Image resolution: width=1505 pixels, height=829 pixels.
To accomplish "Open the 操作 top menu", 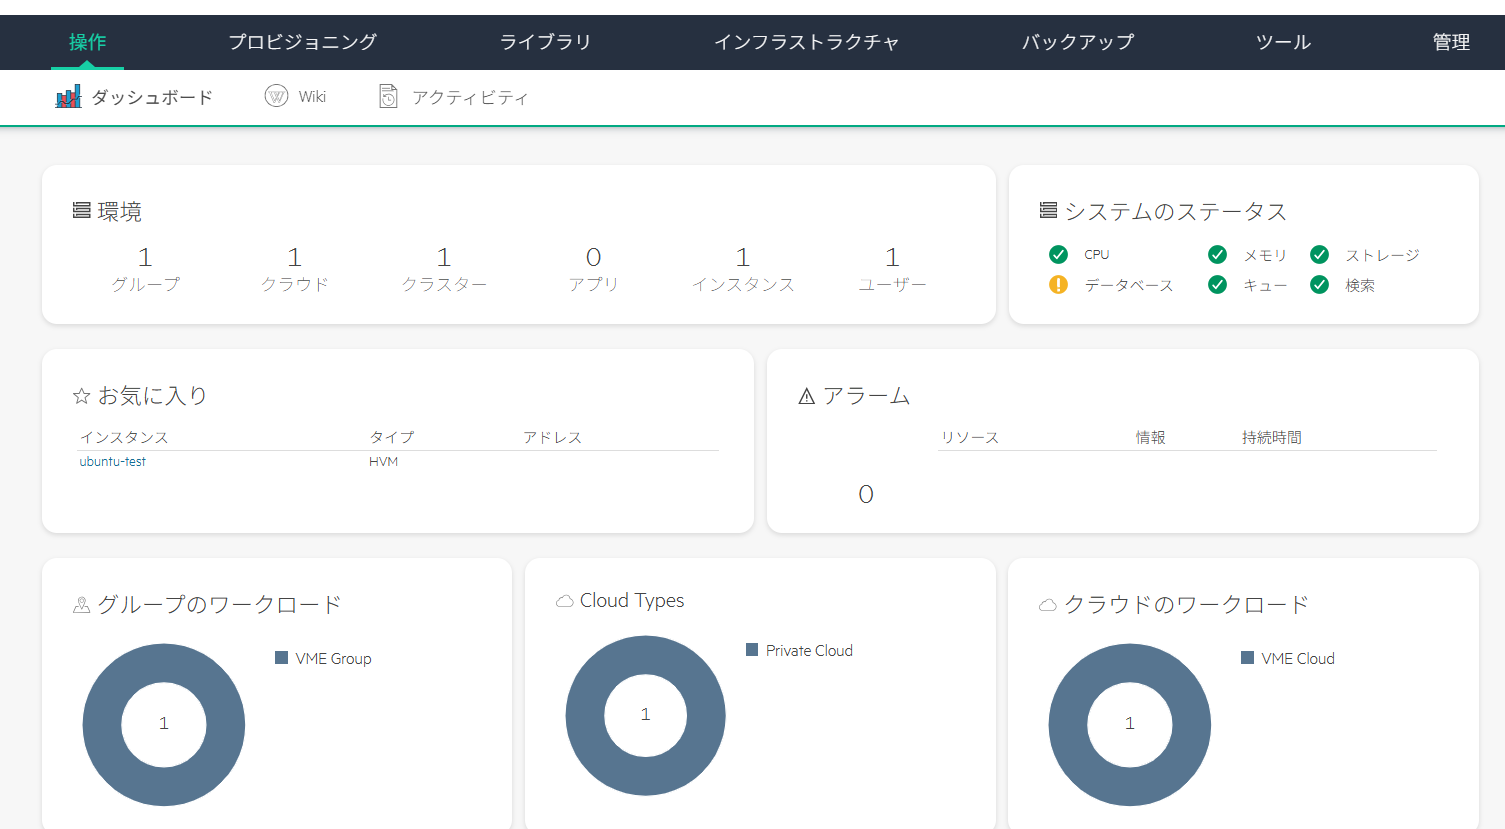I will pyautogui.click(x=87, y=42).
